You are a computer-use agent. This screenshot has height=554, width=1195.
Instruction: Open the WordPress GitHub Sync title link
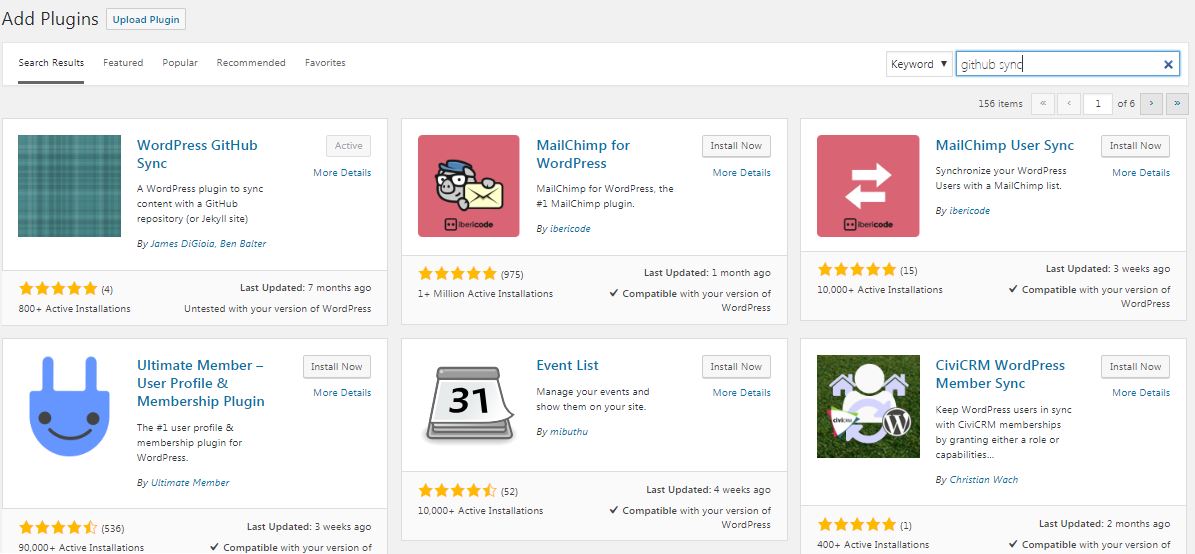tap(197, 155)
